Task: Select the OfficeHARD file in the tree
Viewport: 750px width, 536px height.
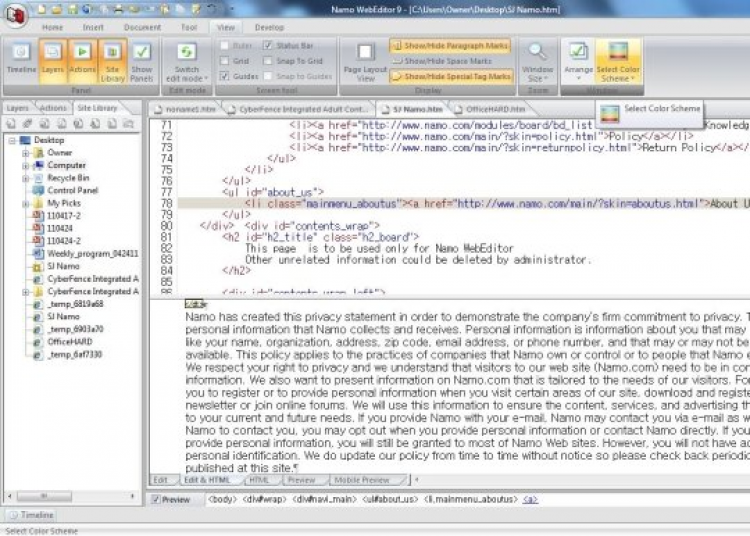Action: coord(69,342)
